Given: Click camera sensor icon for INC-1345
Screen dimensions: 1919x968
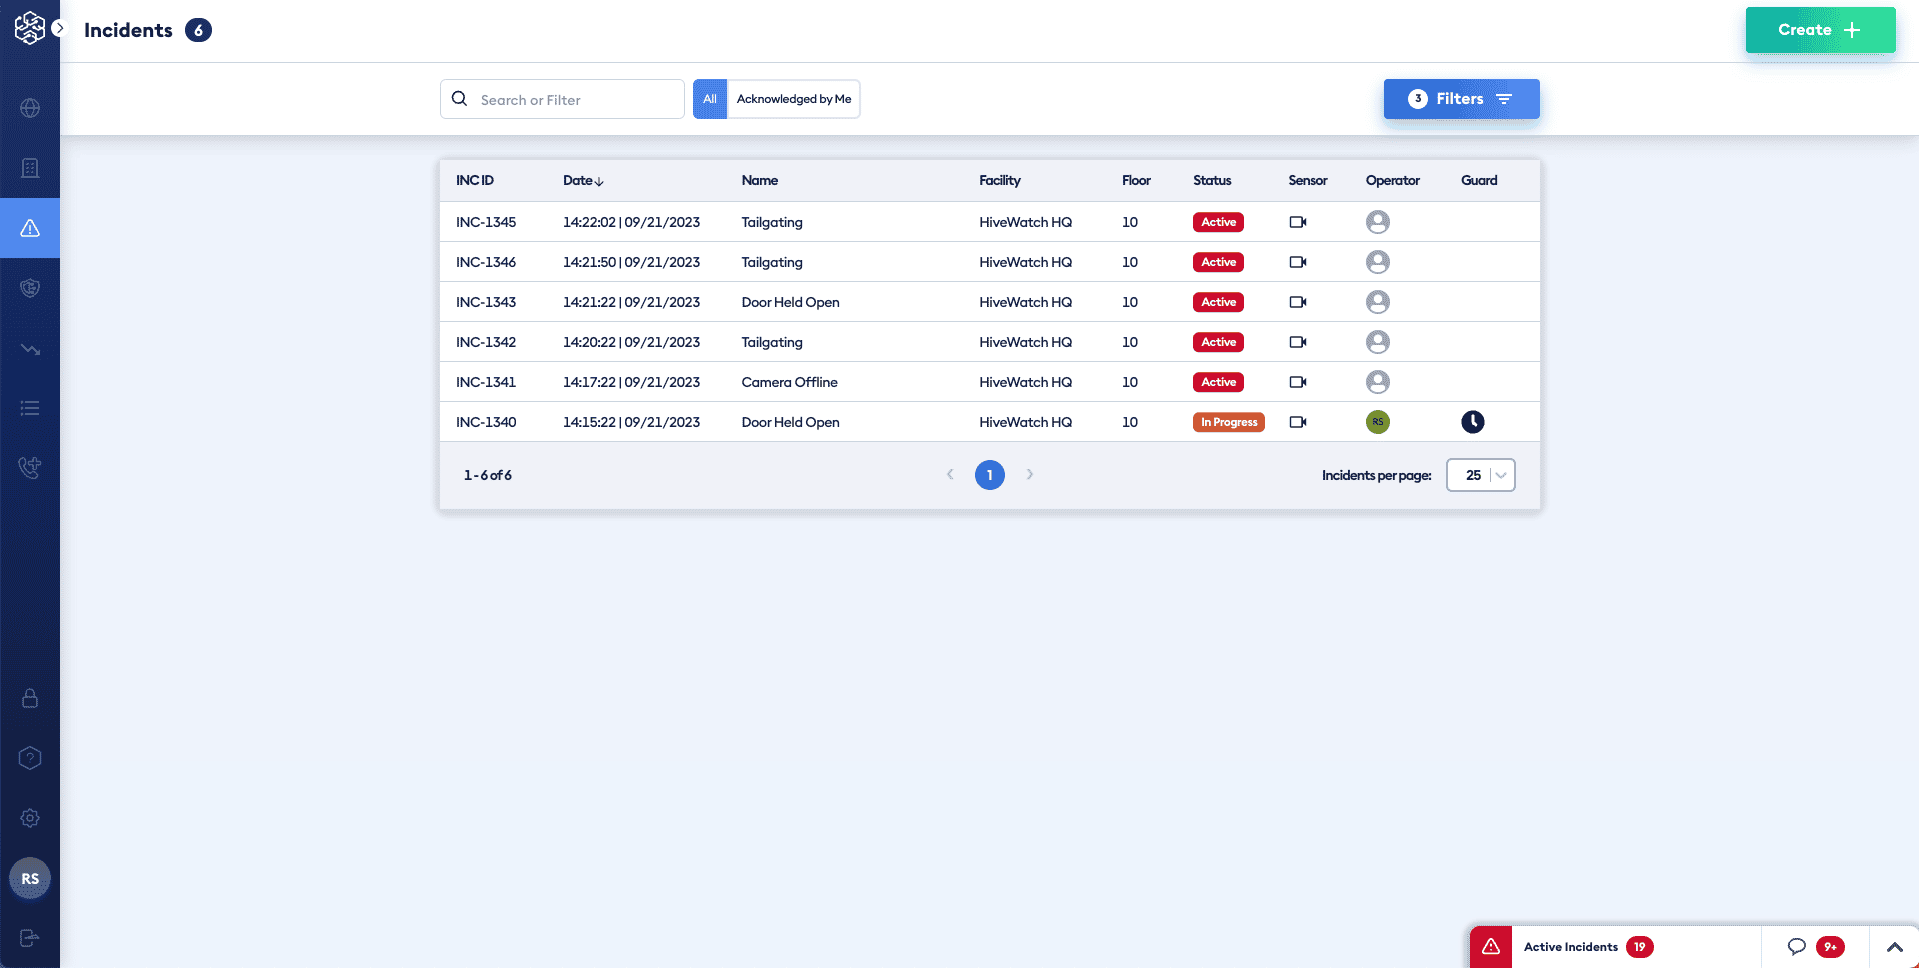Looking at the screenshot, I should (x=1298, y=222).
